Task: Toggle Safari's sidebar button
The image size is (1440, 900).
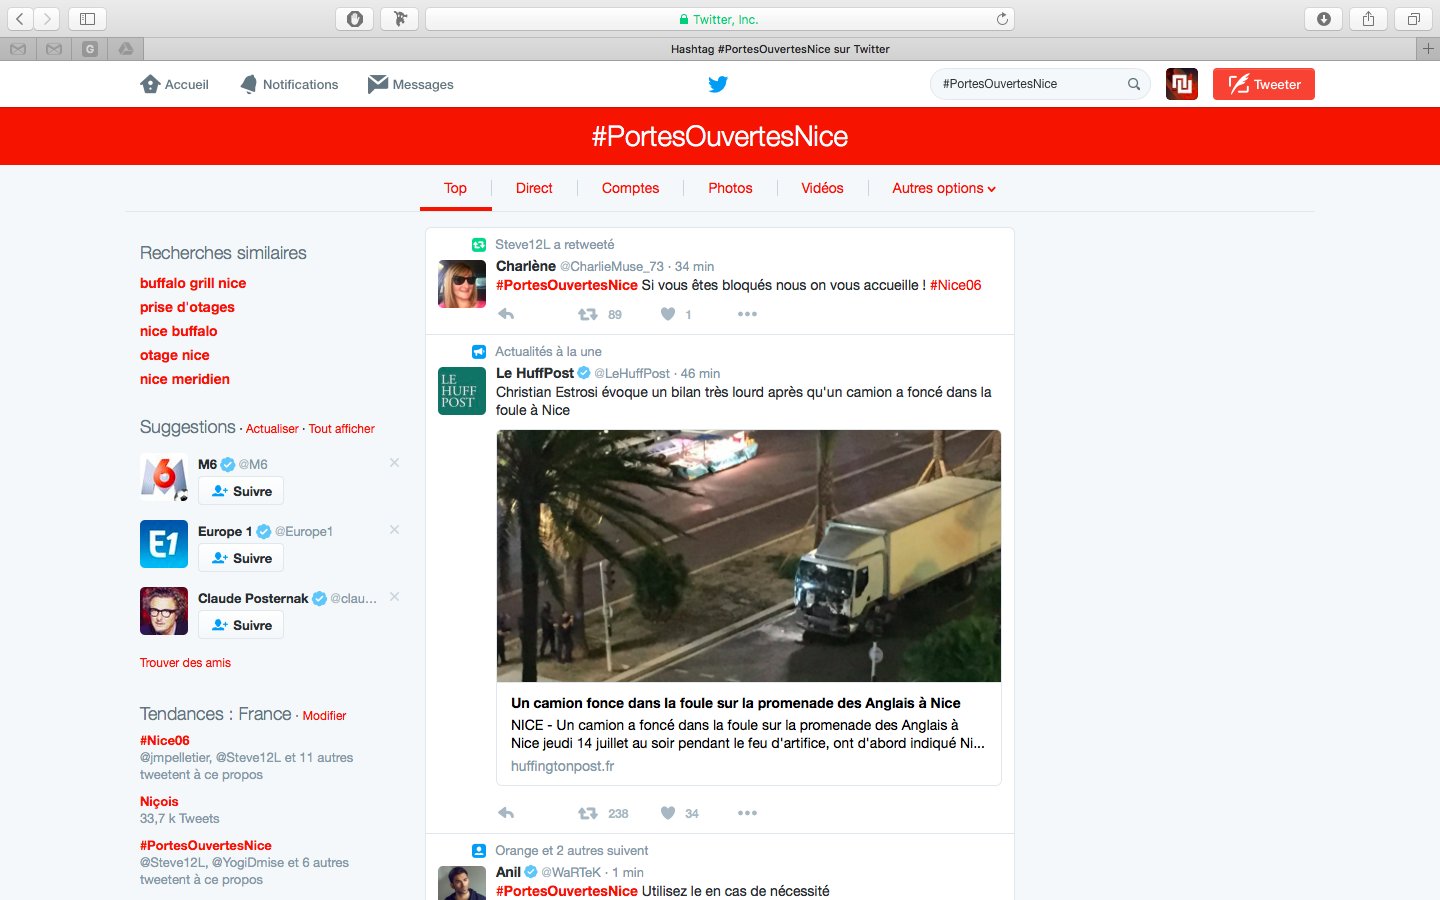Action: (x=87, y=19)
